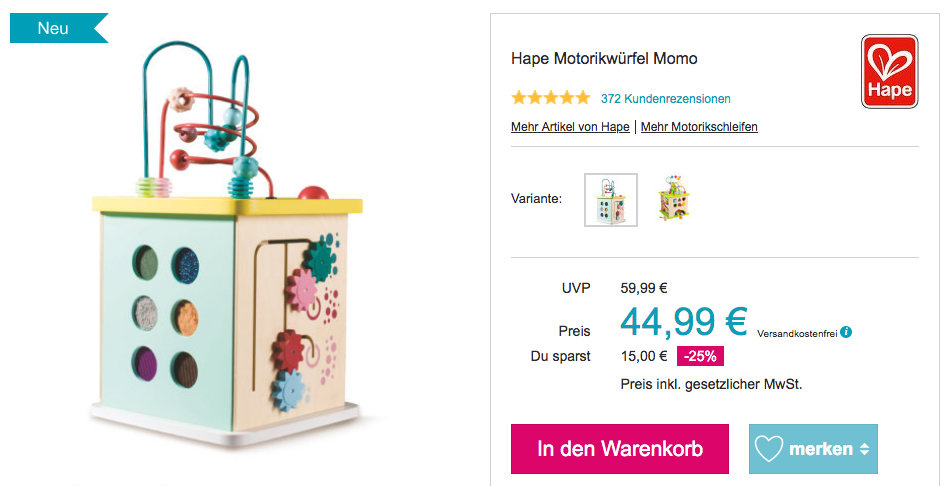The width and height of the screenshot is (950, 486).
Task: Expand the merken dropdown arrows
Action: (864, 449)
